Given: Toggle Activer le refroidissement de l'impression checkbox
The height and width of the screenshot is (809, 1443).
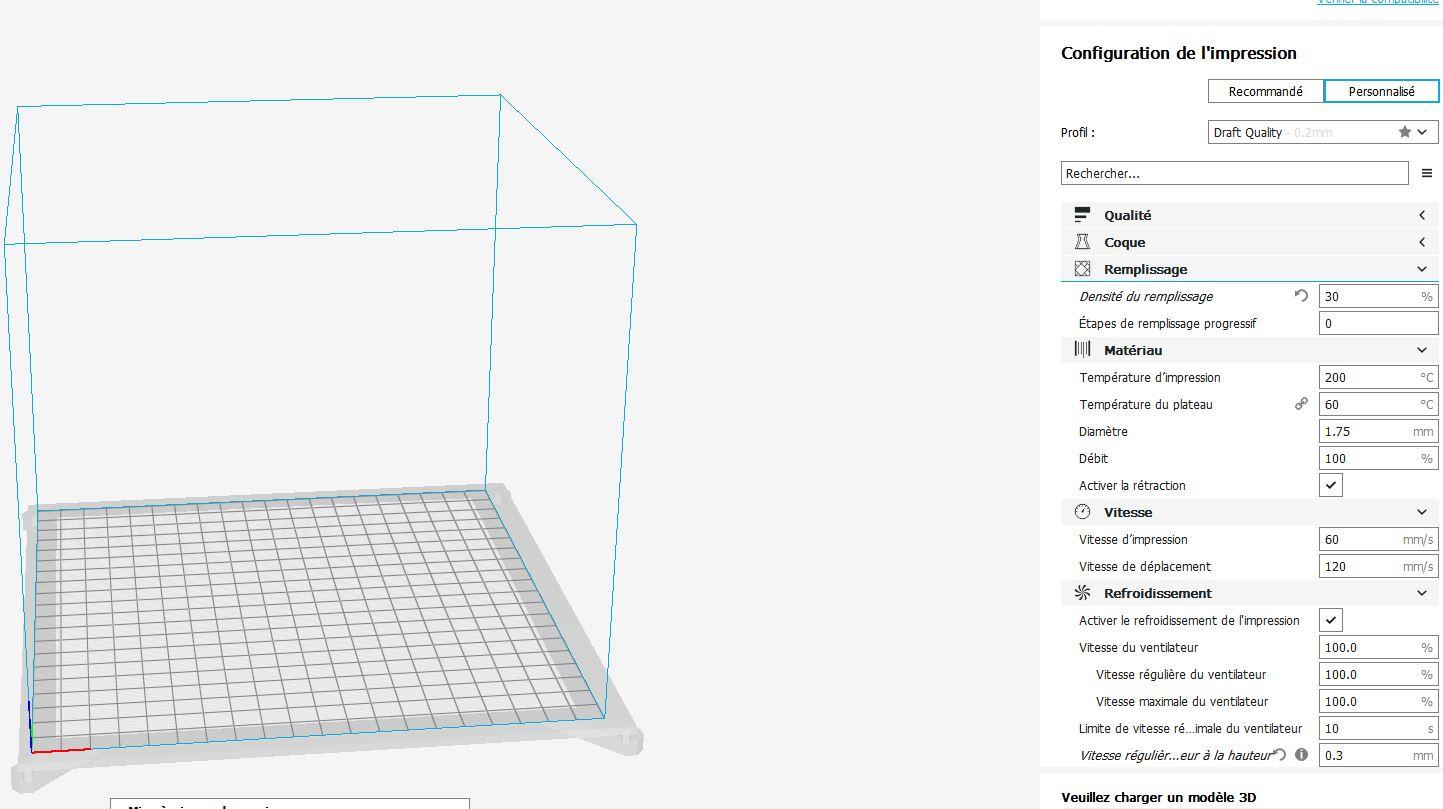Looking at the screenshot, I should [x=1331, y=620].
